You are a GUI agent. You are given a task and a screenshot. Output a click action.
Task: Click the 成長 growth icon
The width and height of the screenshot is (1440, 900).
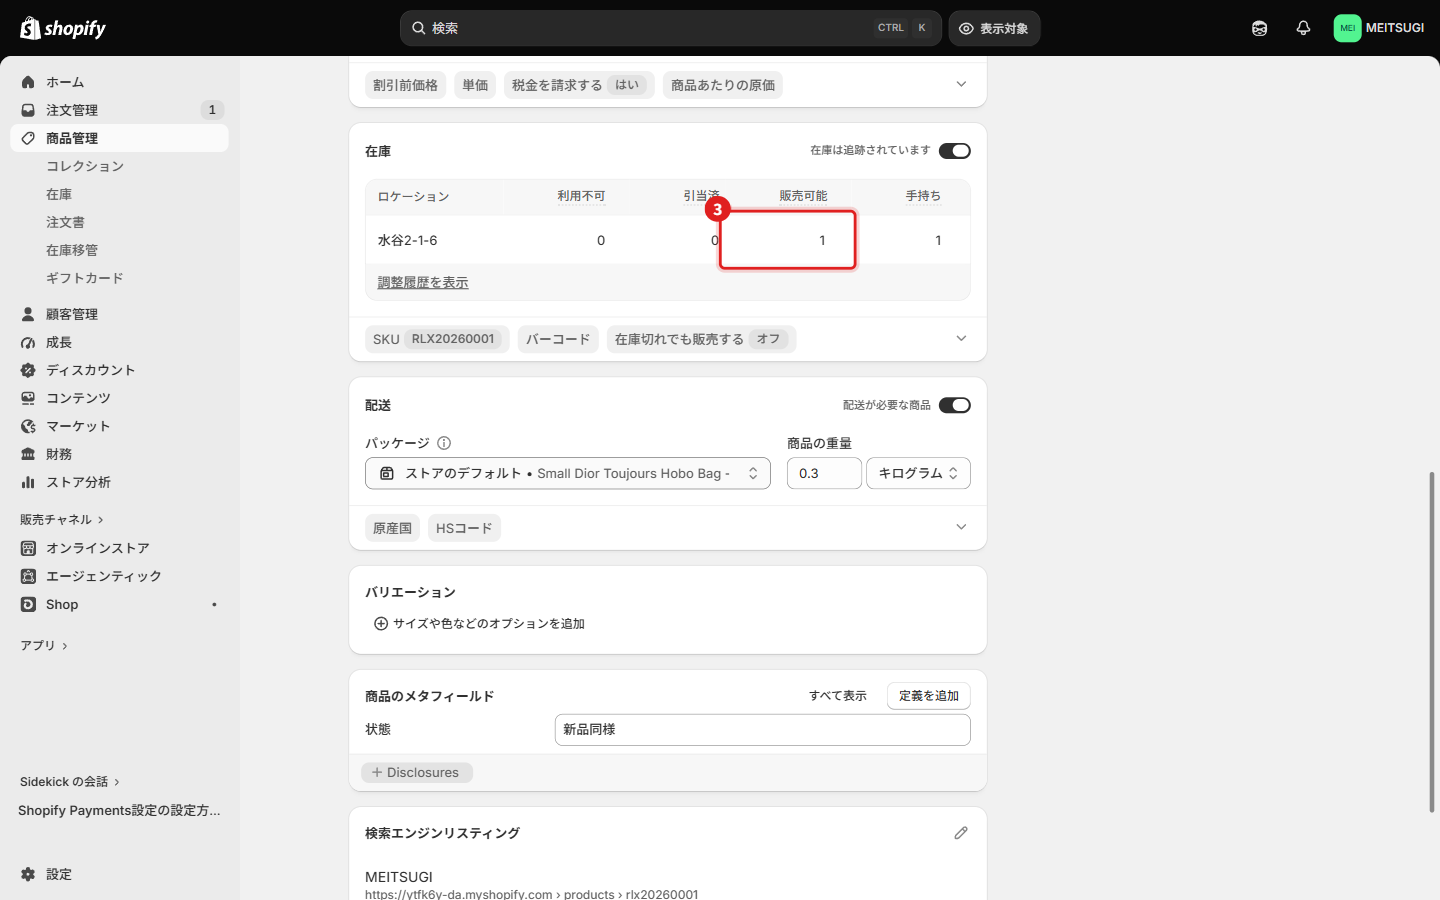point(28,342)
